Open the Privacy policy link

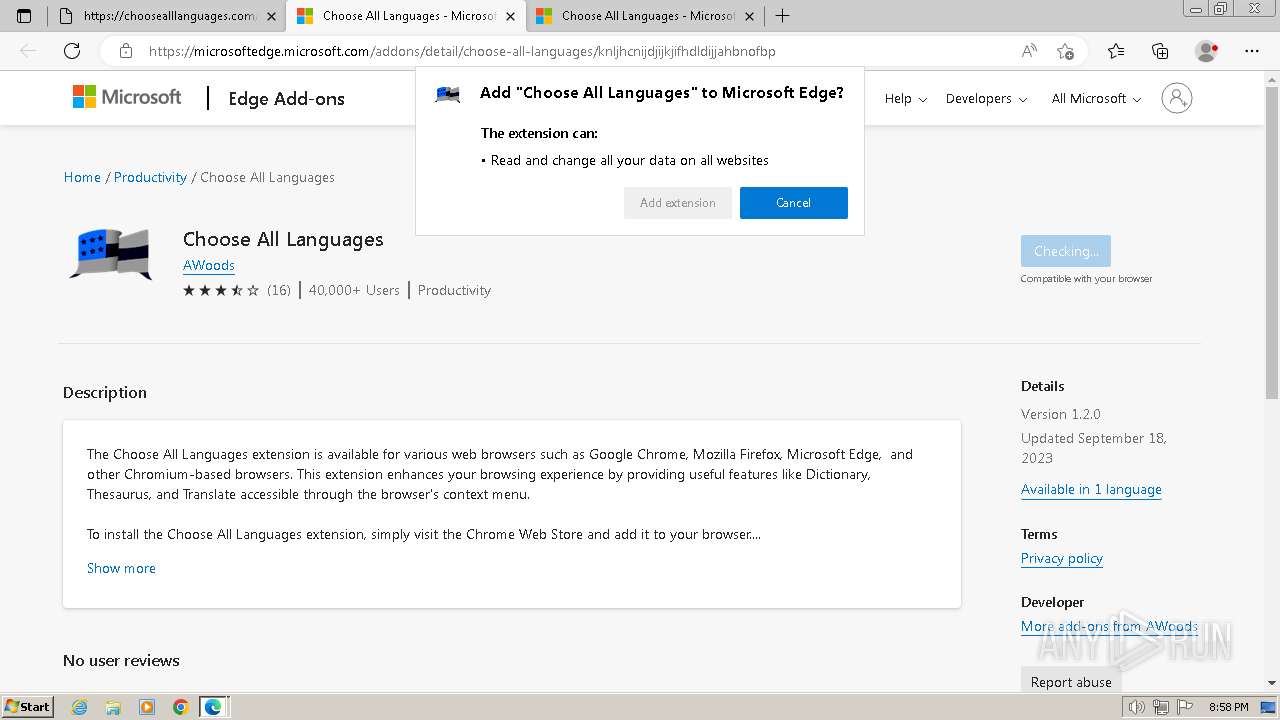(1062, 558)
